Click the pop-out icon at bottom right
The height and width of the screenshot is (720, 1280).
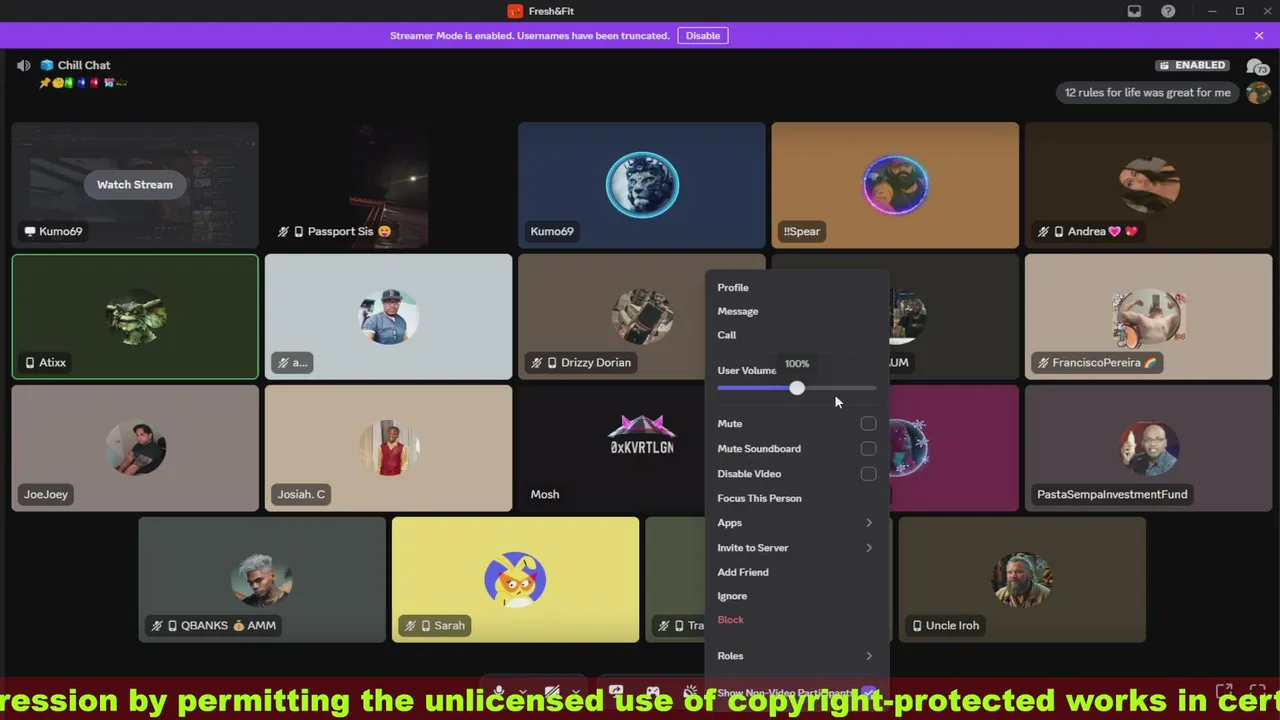[1224, 691]
